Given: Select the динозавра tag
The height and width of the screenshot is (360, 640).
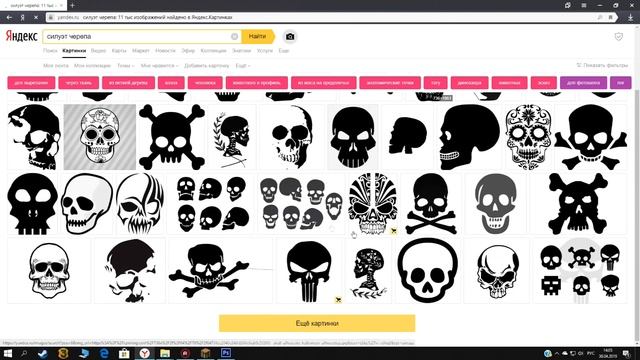Looking at the screenshot, I should (x=470, y=83).
